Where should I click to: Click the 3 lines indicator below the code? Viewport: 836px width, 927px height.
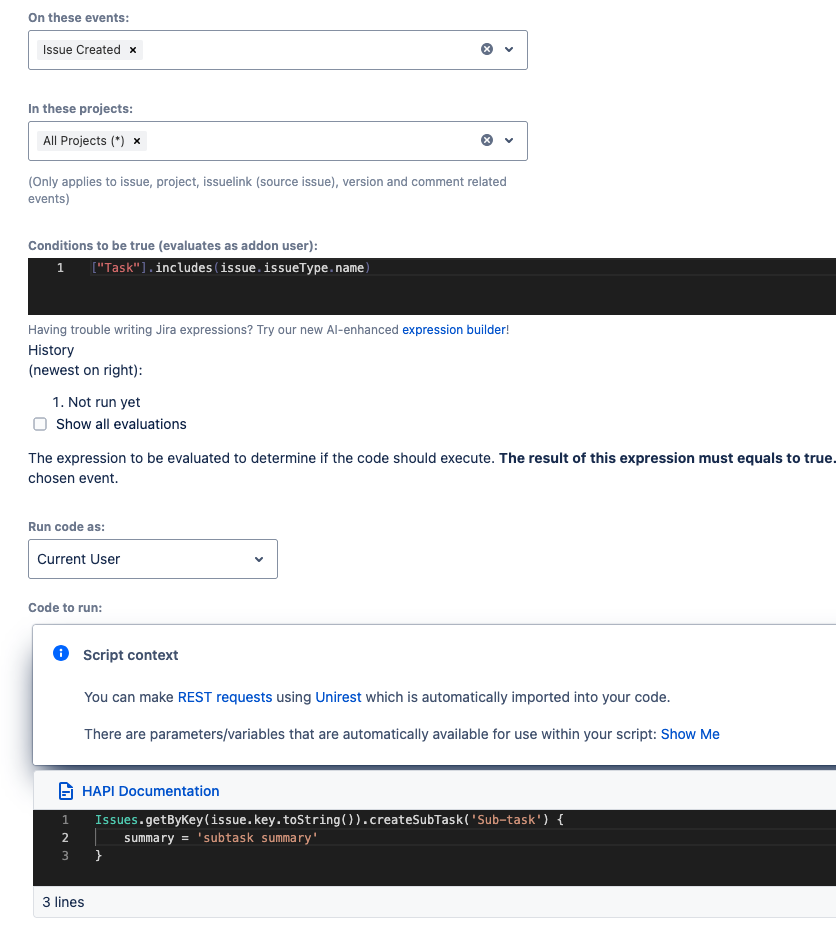62,901
